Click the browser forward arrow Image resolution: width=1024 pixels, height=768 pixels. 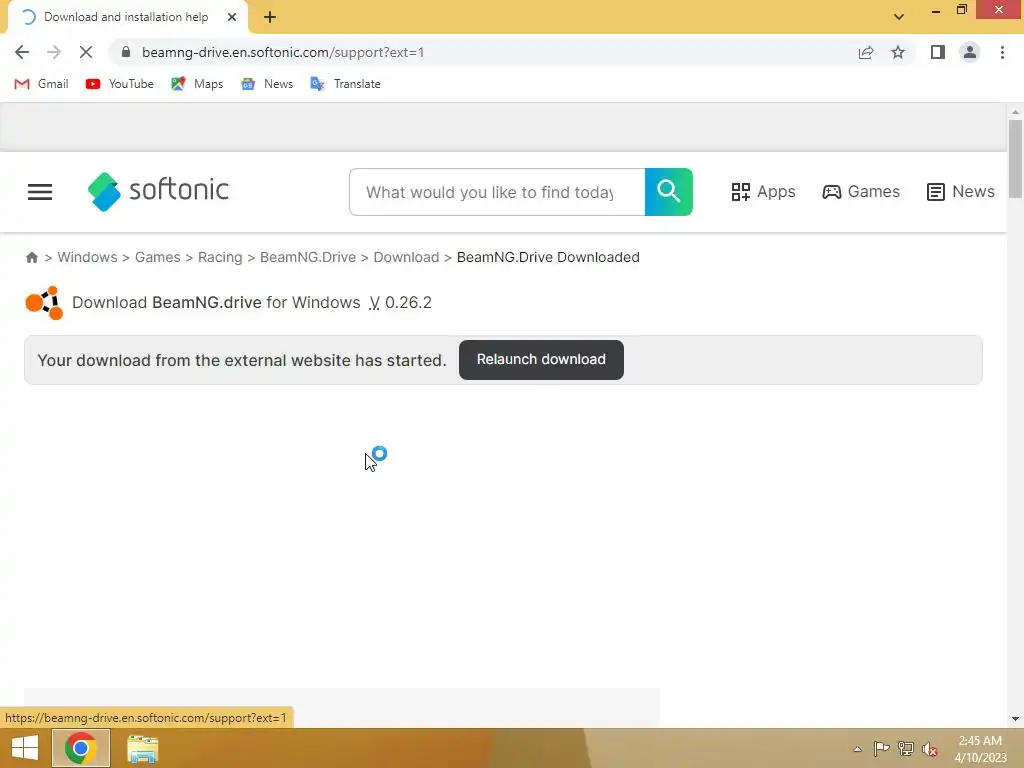pos(54,52)
